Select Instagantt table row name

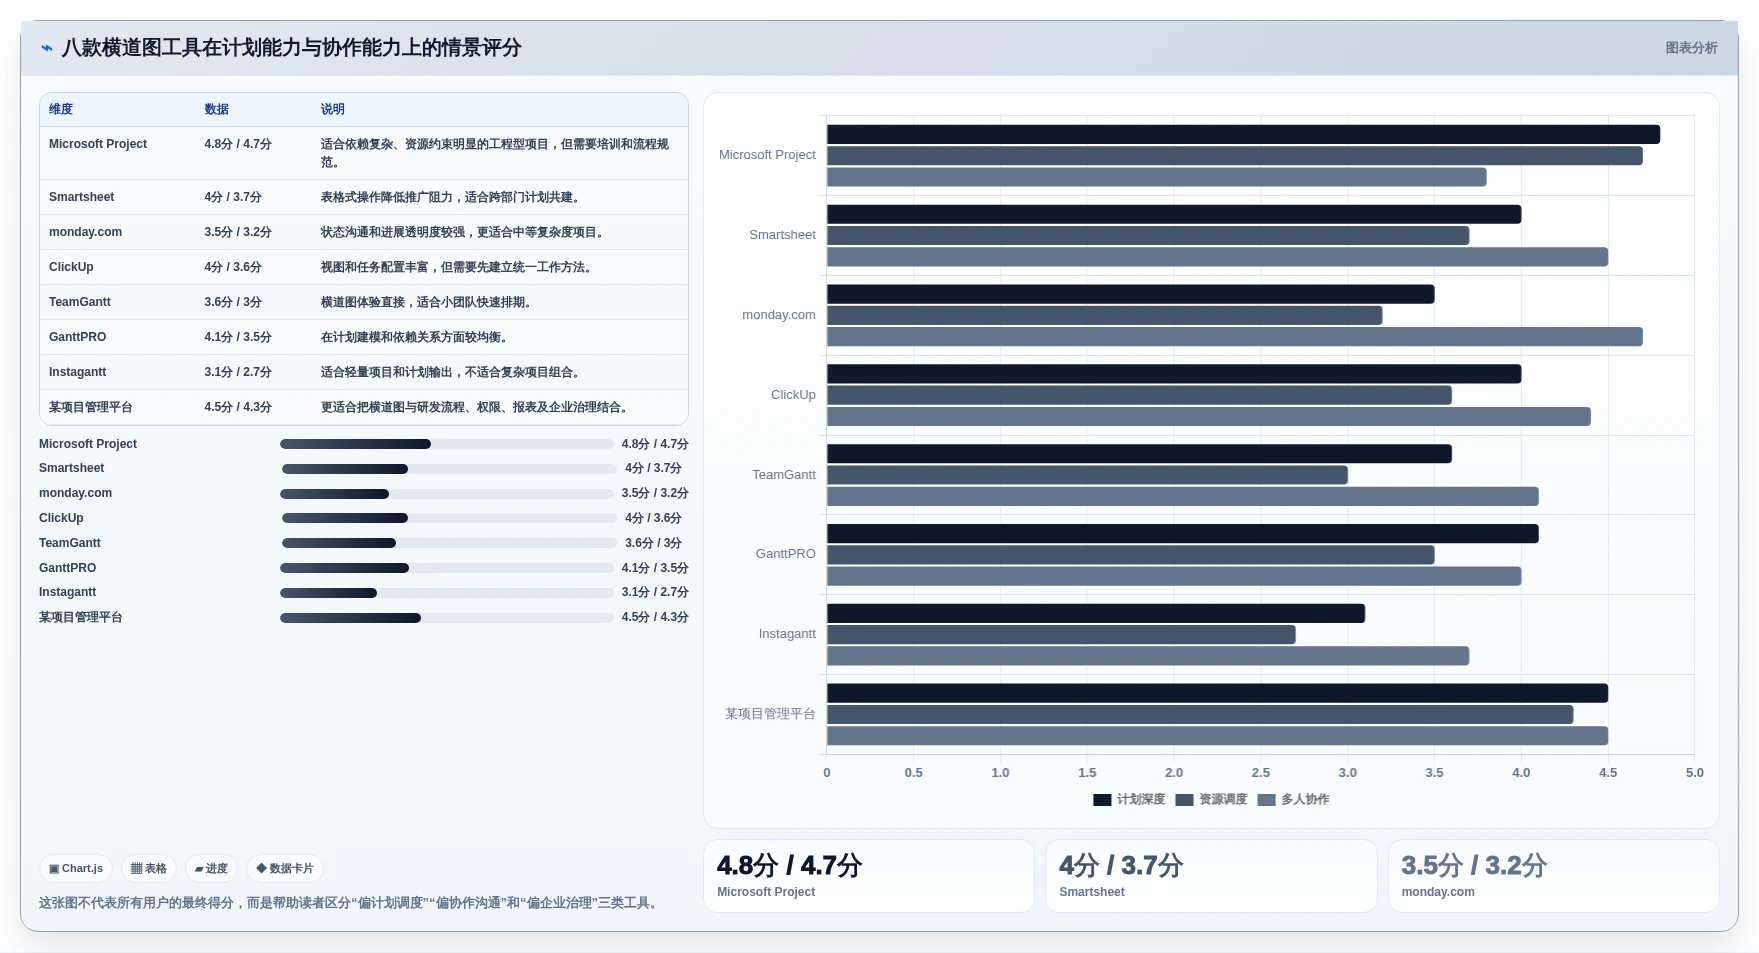pyautogui.click(x=77, y=372)
